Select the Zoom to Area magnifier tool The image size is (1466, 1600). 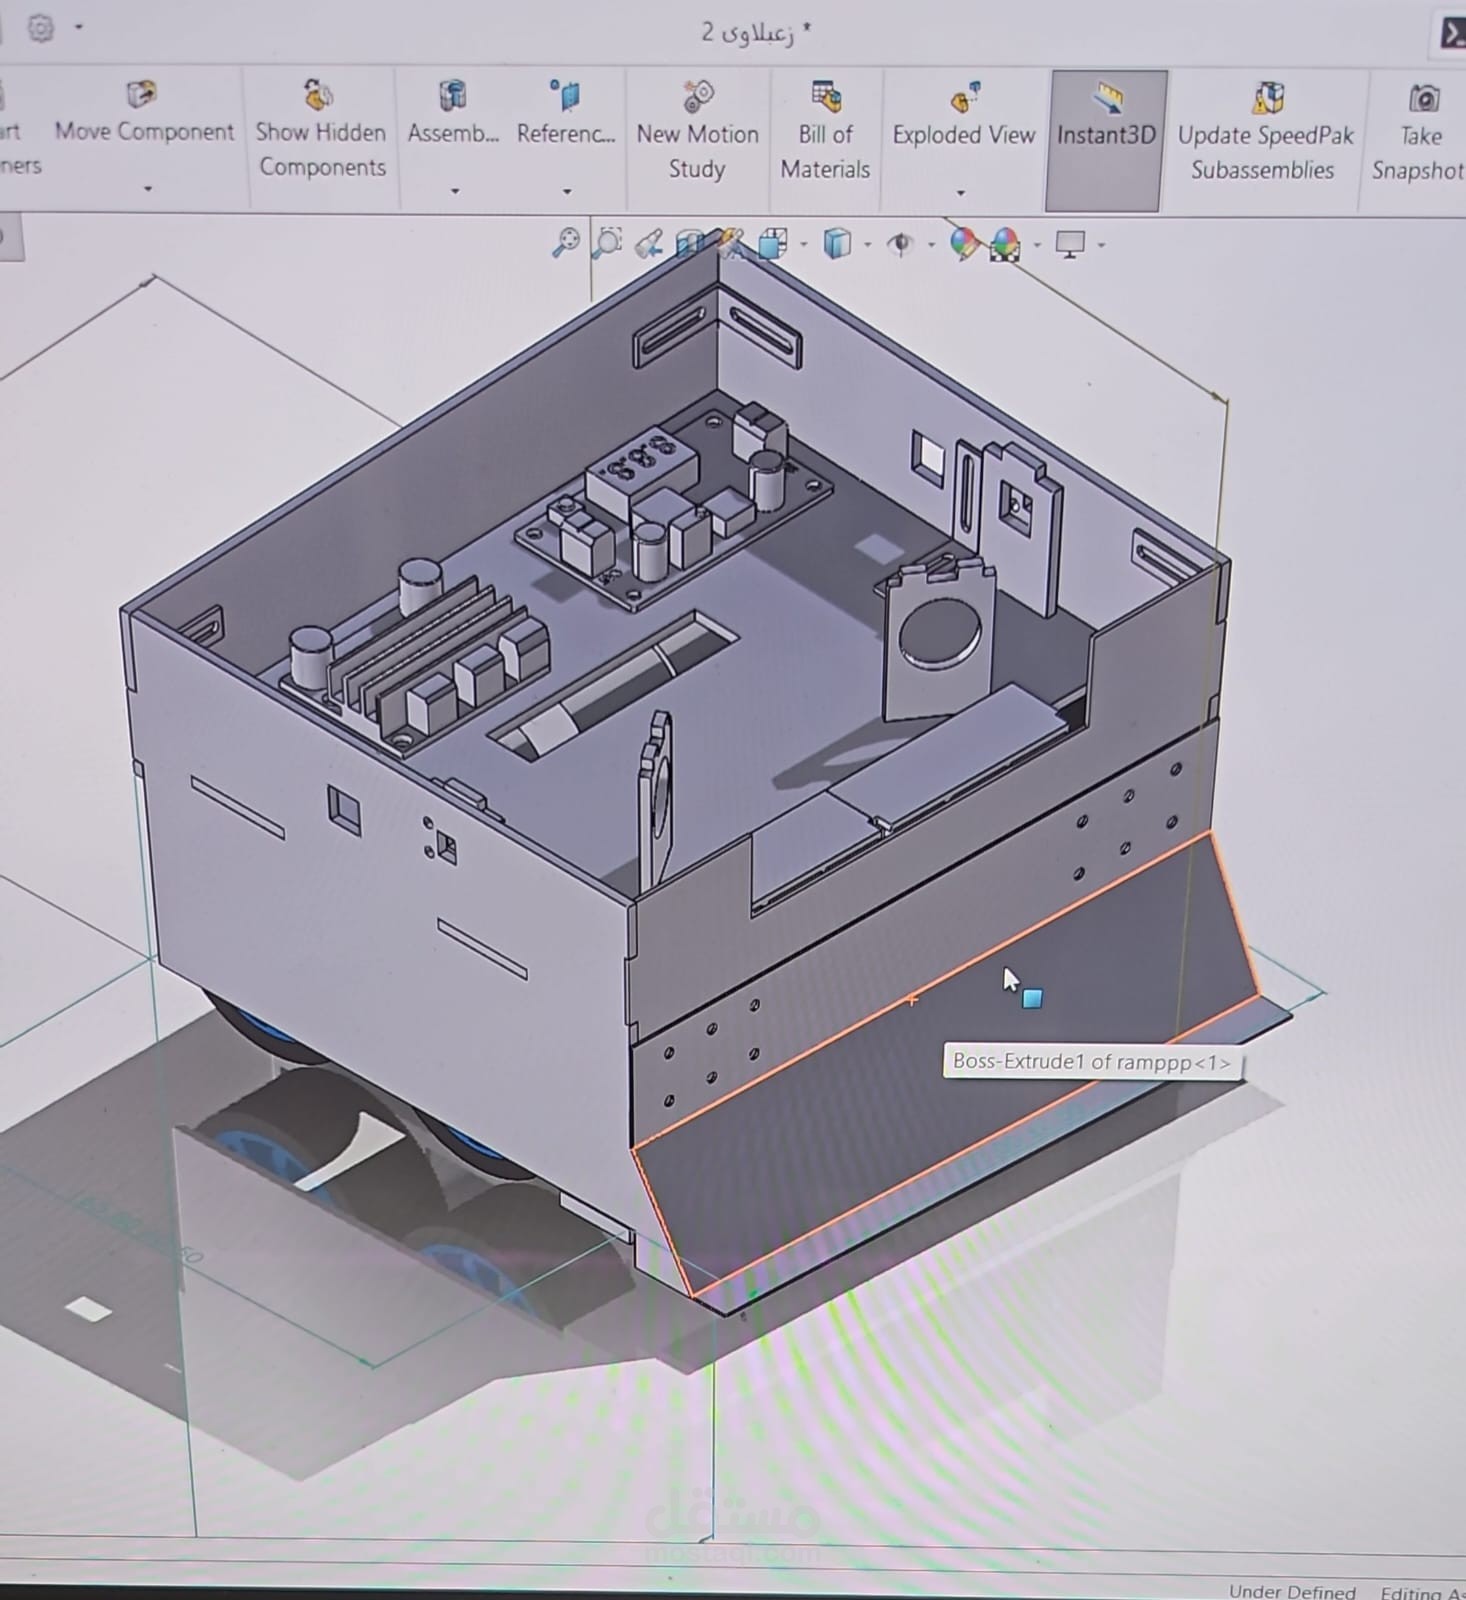607,242
